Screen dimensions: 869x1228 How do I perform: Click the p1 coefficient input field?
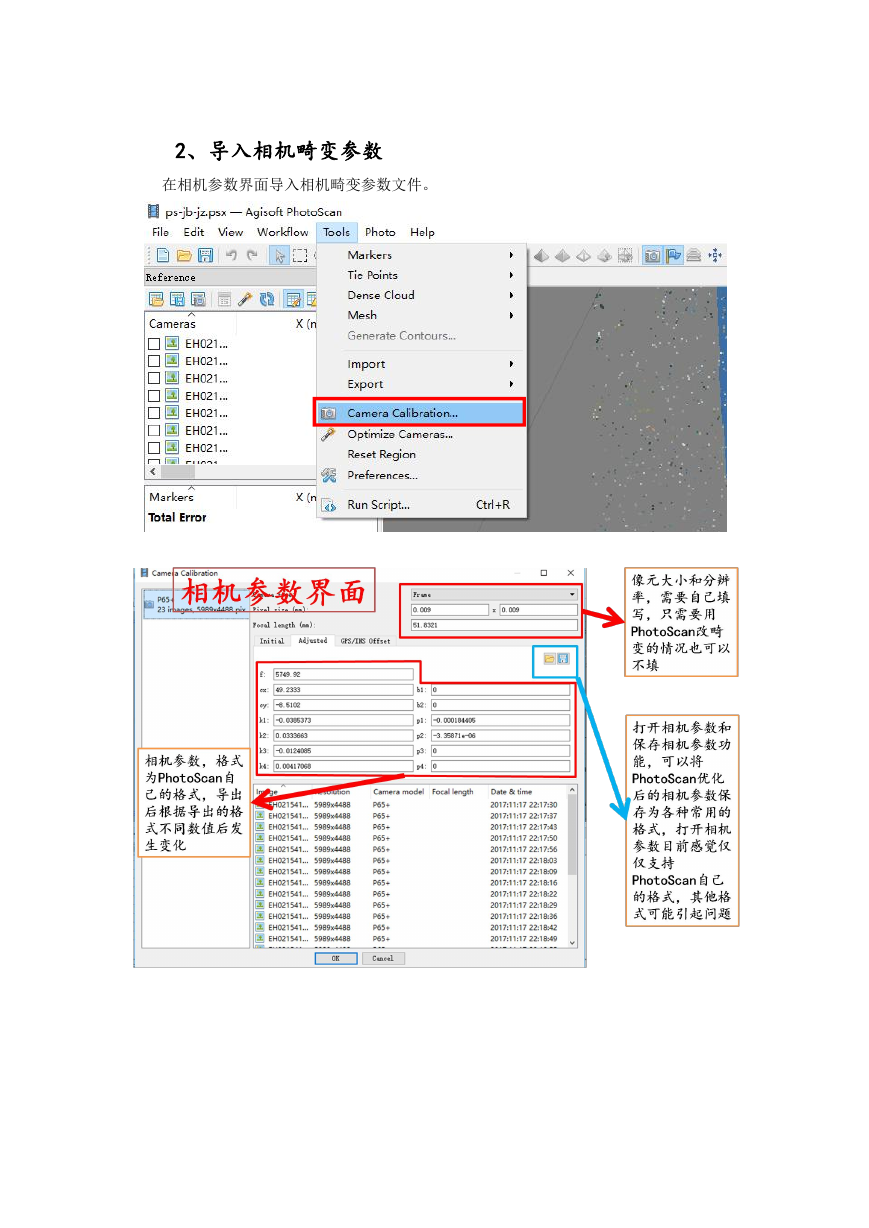(x=500, y=720)
